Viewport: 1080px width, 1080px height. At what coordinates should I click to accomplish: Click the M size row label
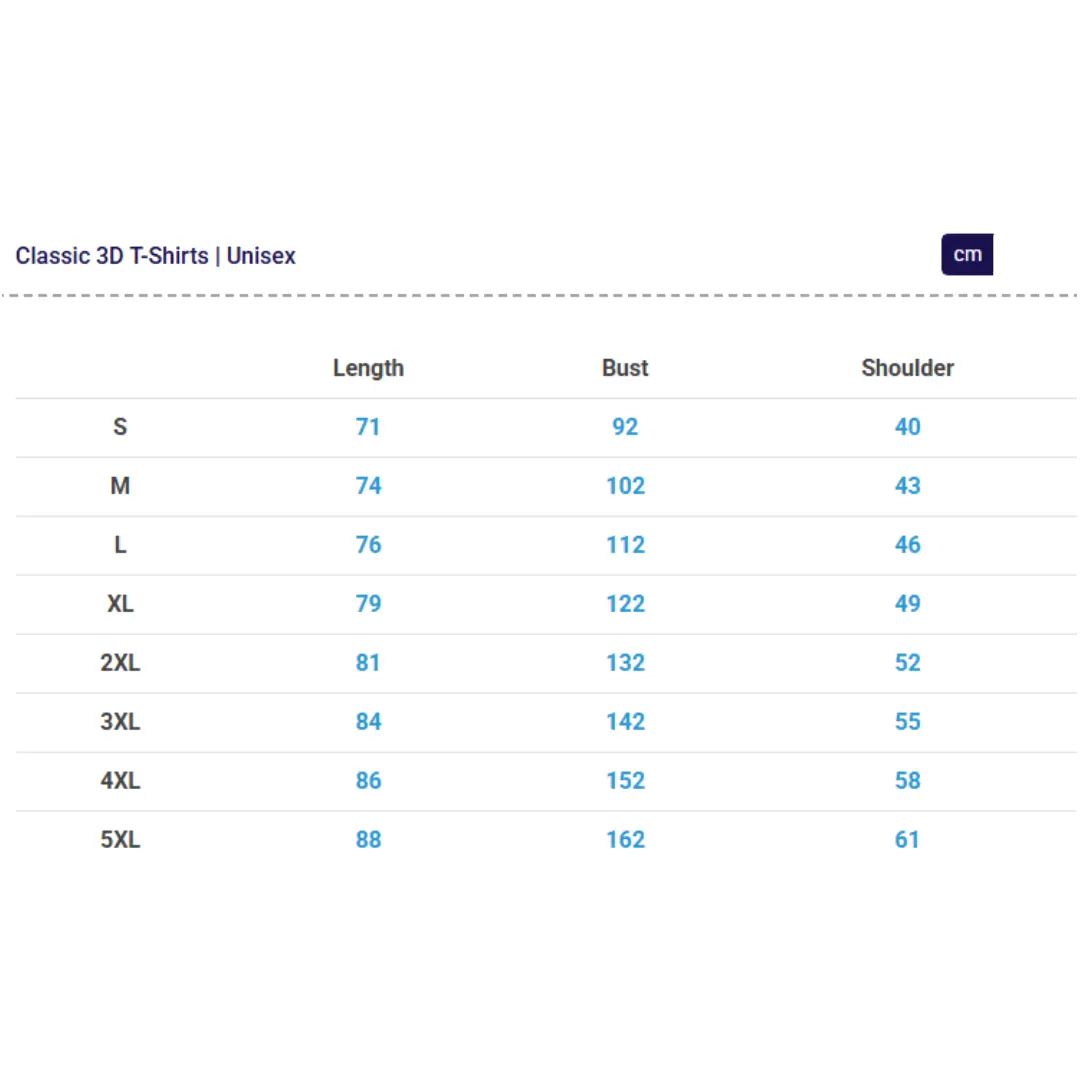tap(120, 486)
